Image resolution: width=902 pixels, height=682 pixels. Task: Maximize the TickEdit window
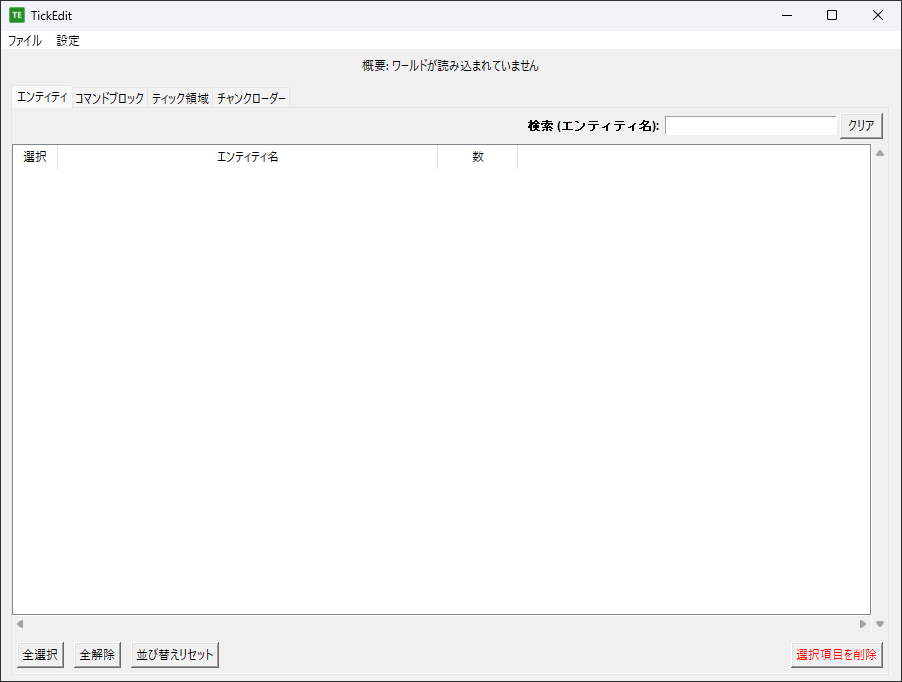832,16
